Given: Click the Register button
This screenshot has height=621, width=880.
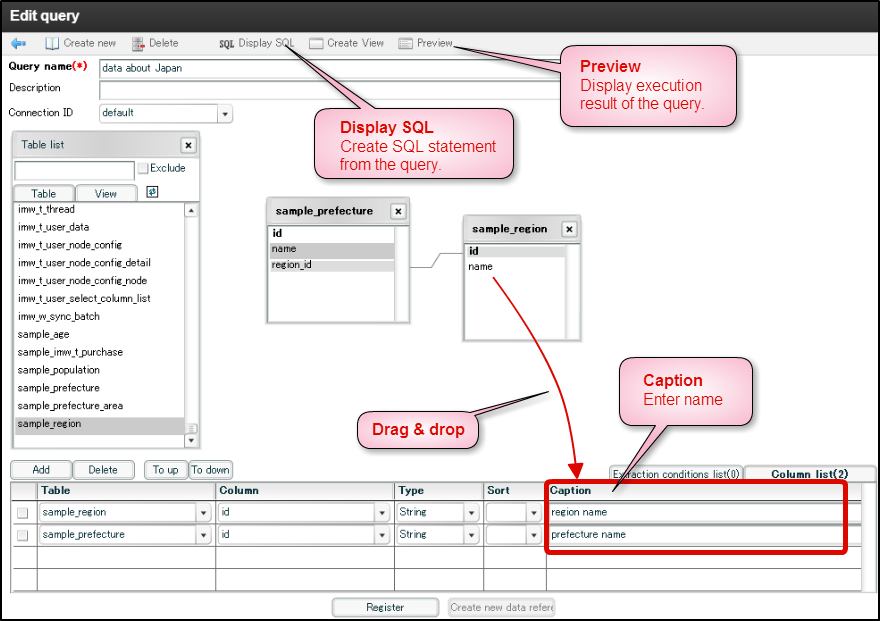Looking at the screenshot, I should [385, 606].
